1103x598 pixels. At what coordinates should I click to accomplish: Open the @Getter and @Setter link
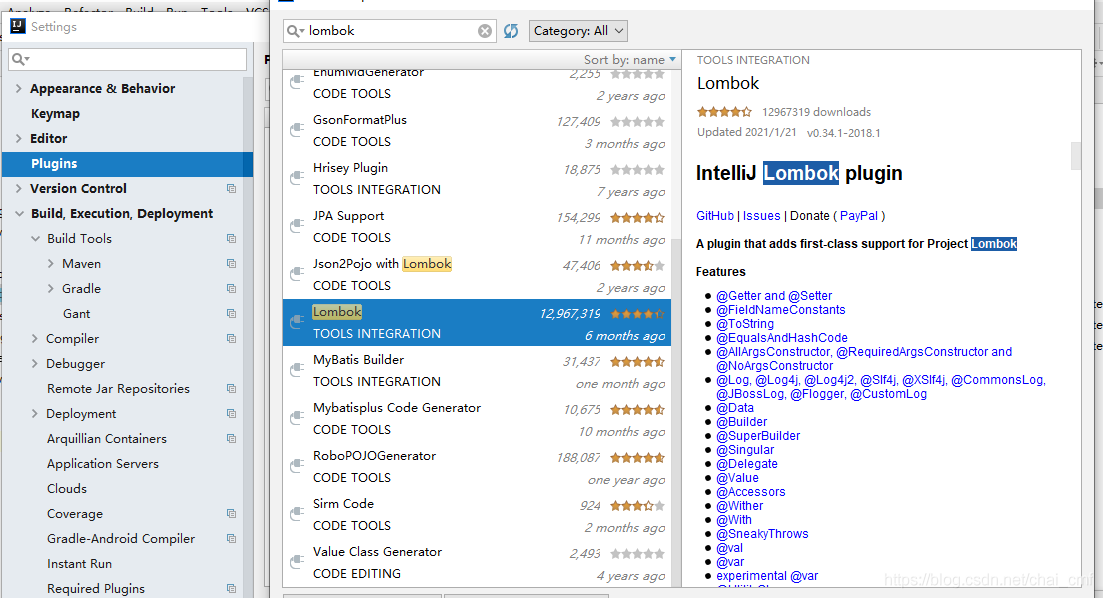pos(774,295)
